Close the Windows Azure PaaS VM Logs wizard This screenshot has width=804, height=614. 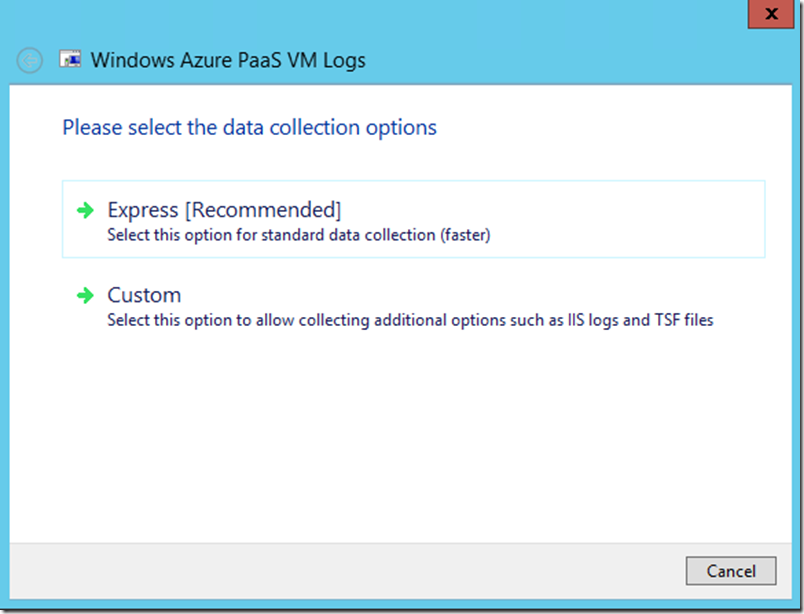[x=770, y=14]
